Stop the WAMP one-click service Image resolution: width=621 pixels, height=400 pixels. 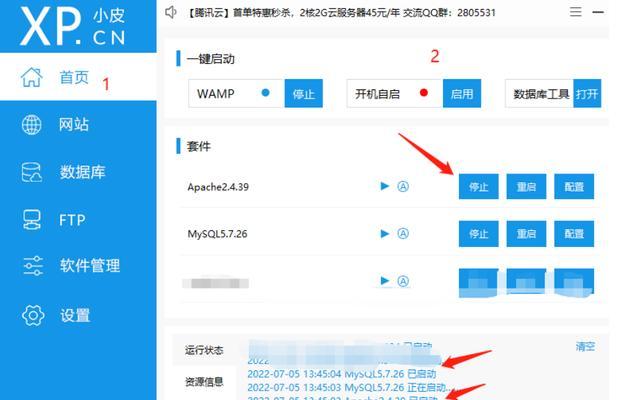(303, 93)
